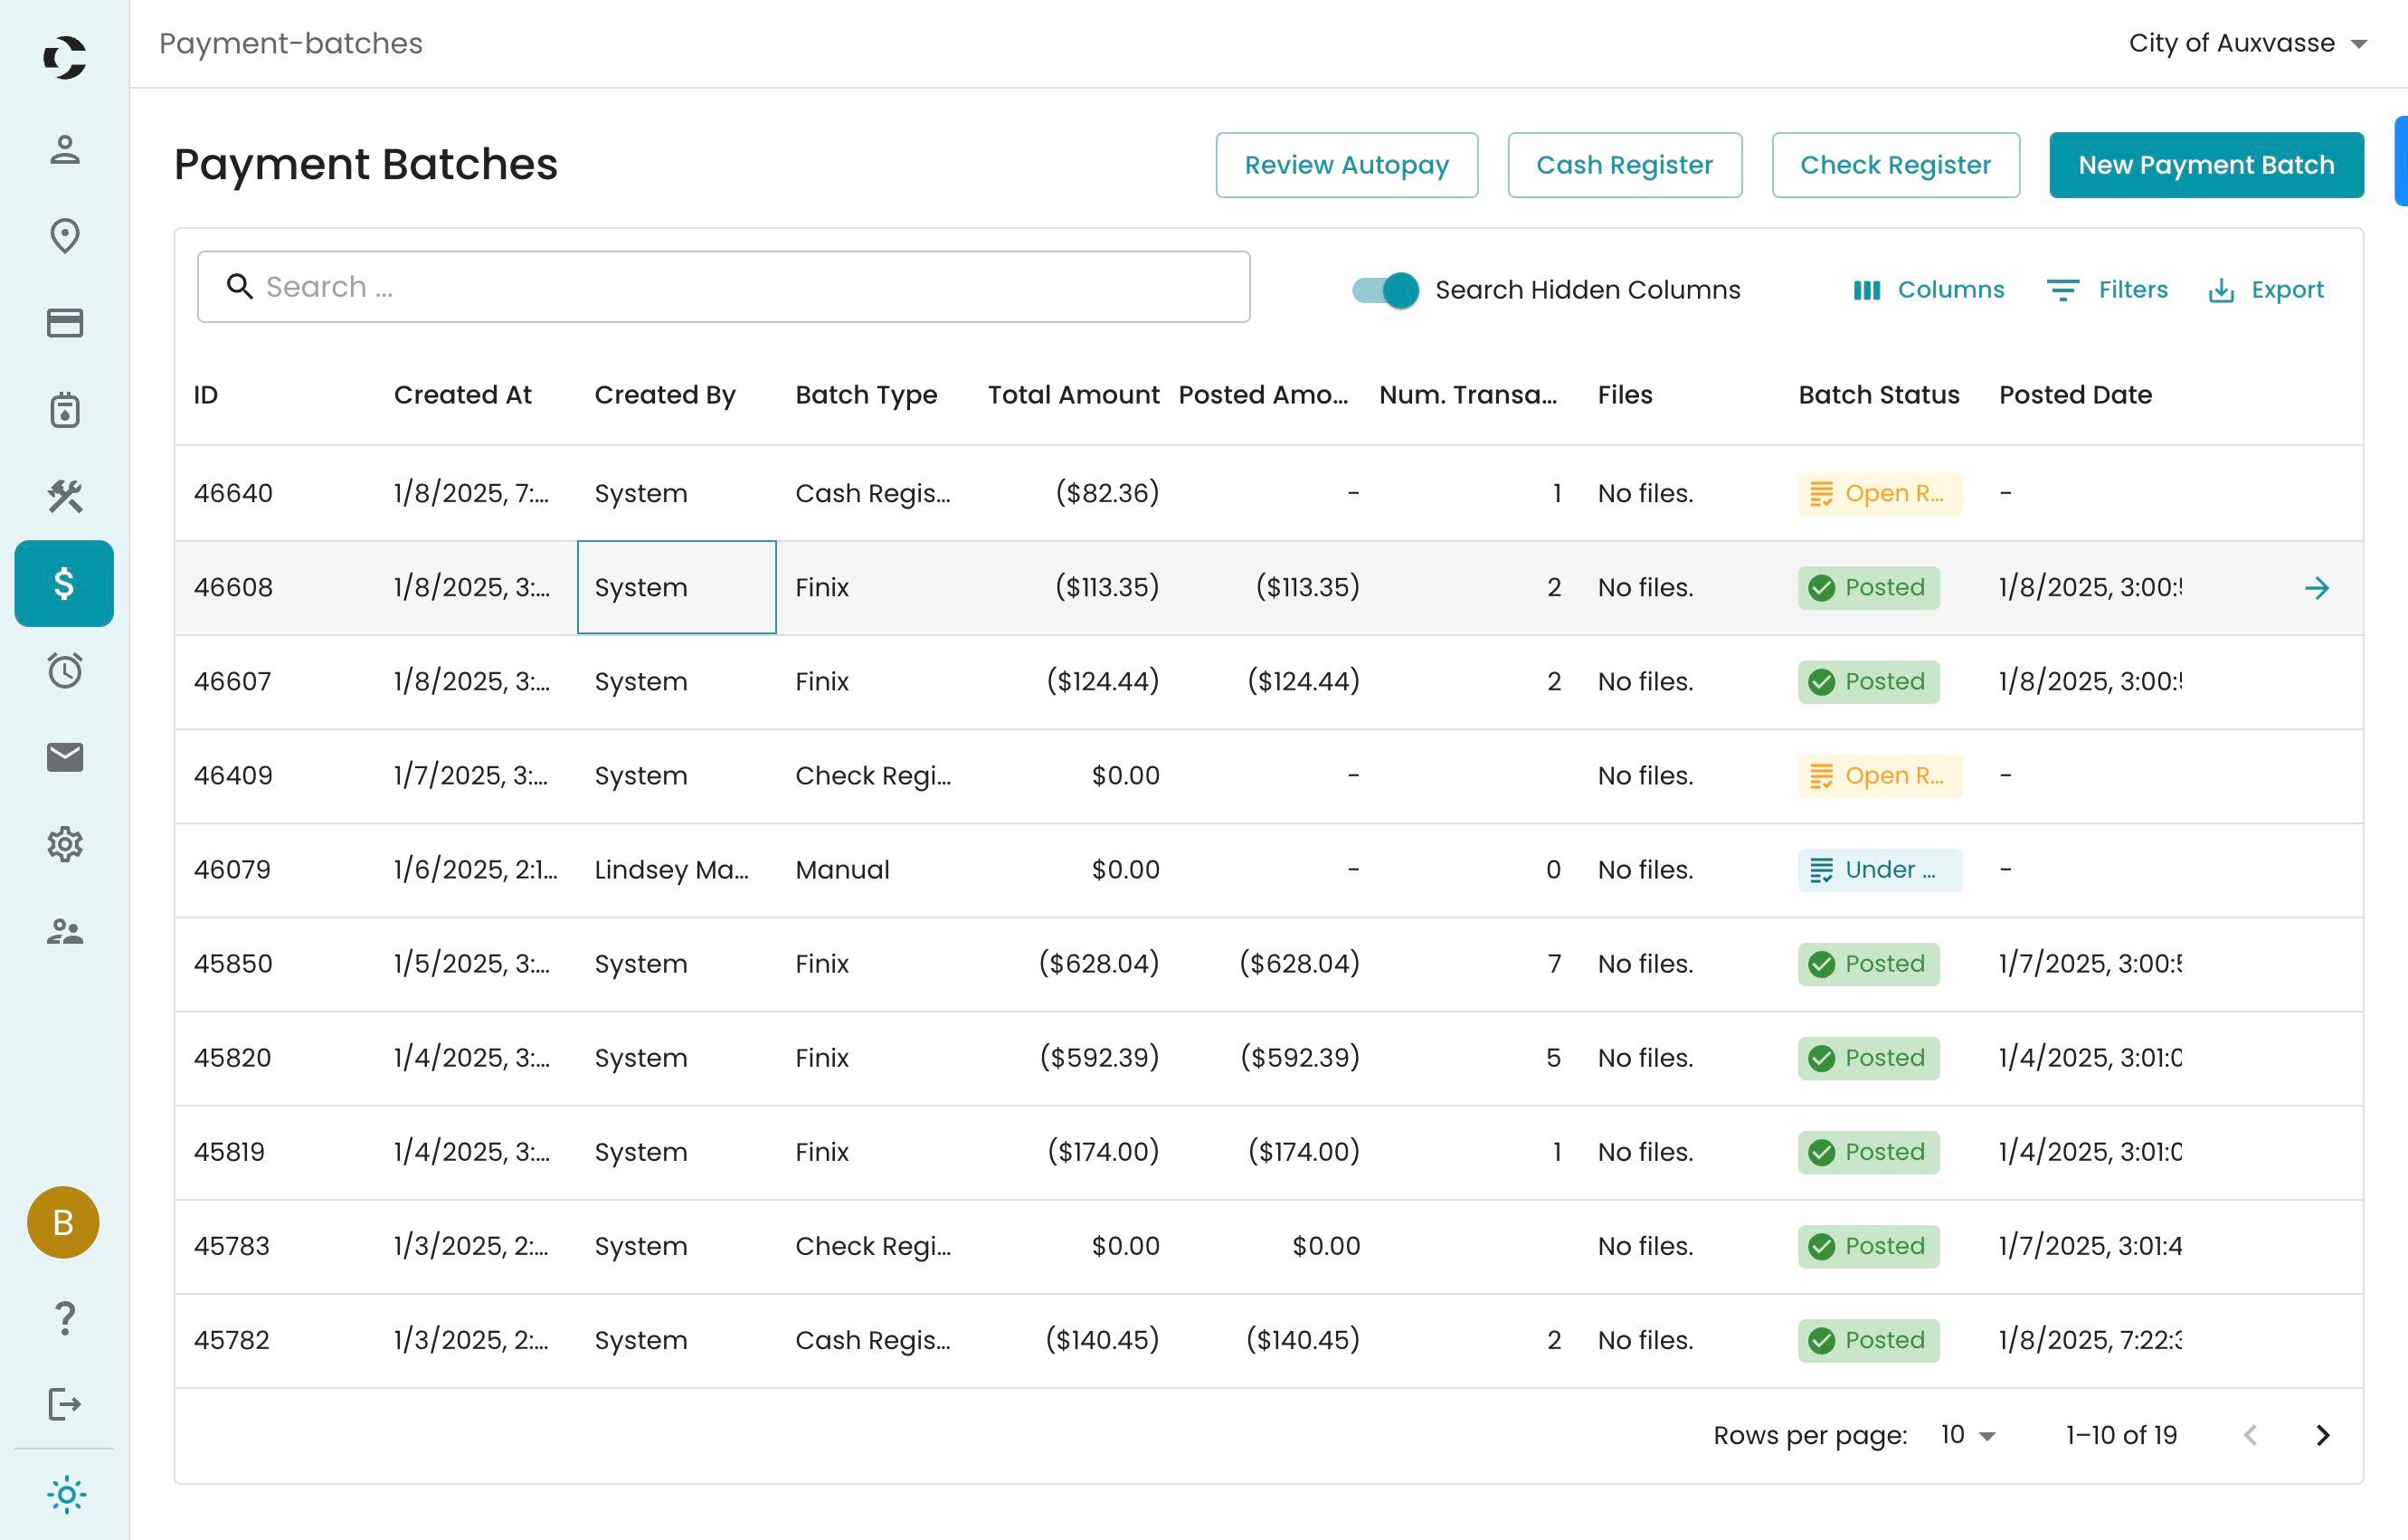Open the Columns selector

tap(1928, 290)
